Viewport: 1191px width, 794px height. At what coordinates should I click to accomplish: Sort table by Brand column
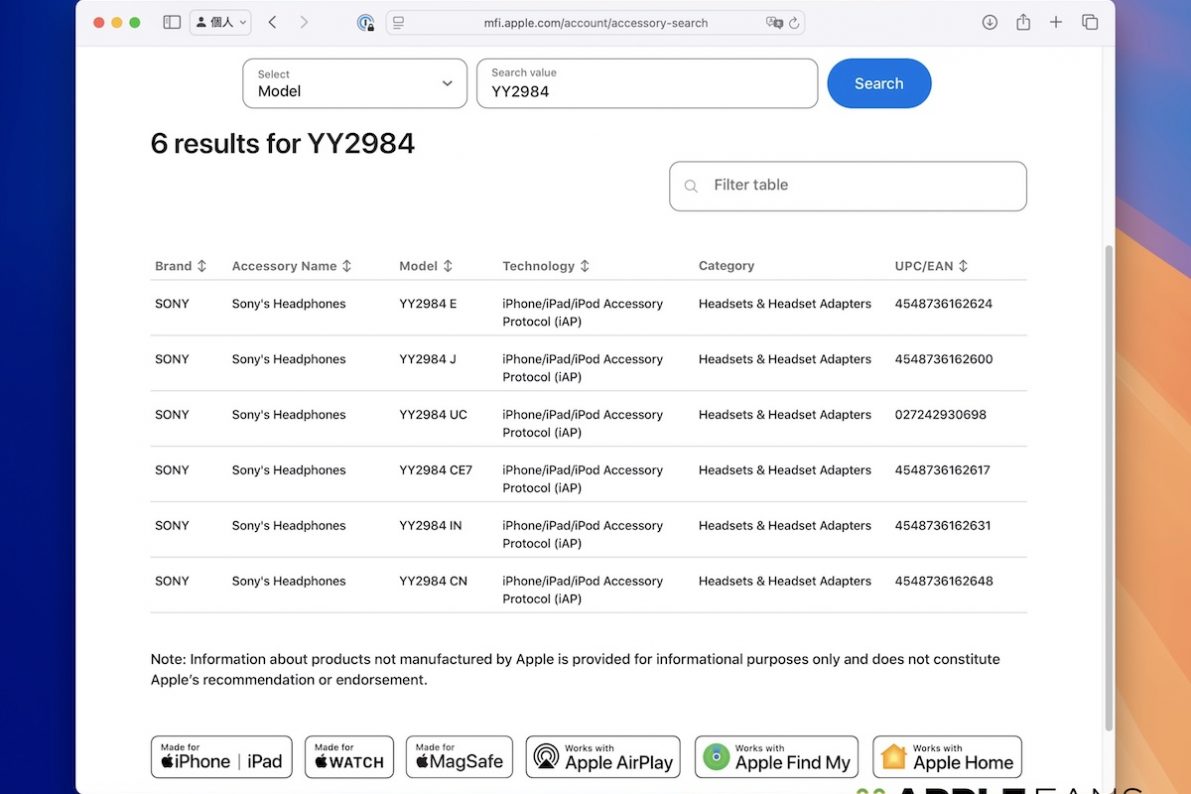[181, 266]
